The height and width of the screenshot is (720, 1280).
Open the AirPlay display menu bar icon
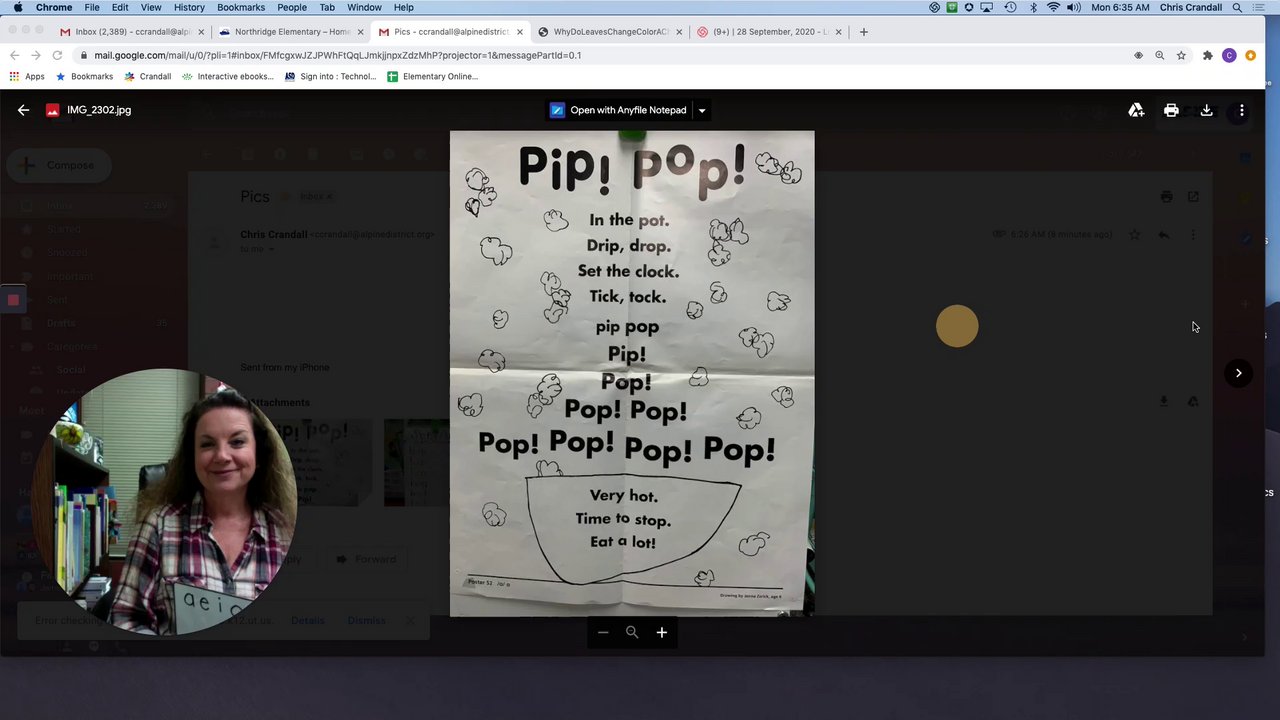click(x=989, y=7)
